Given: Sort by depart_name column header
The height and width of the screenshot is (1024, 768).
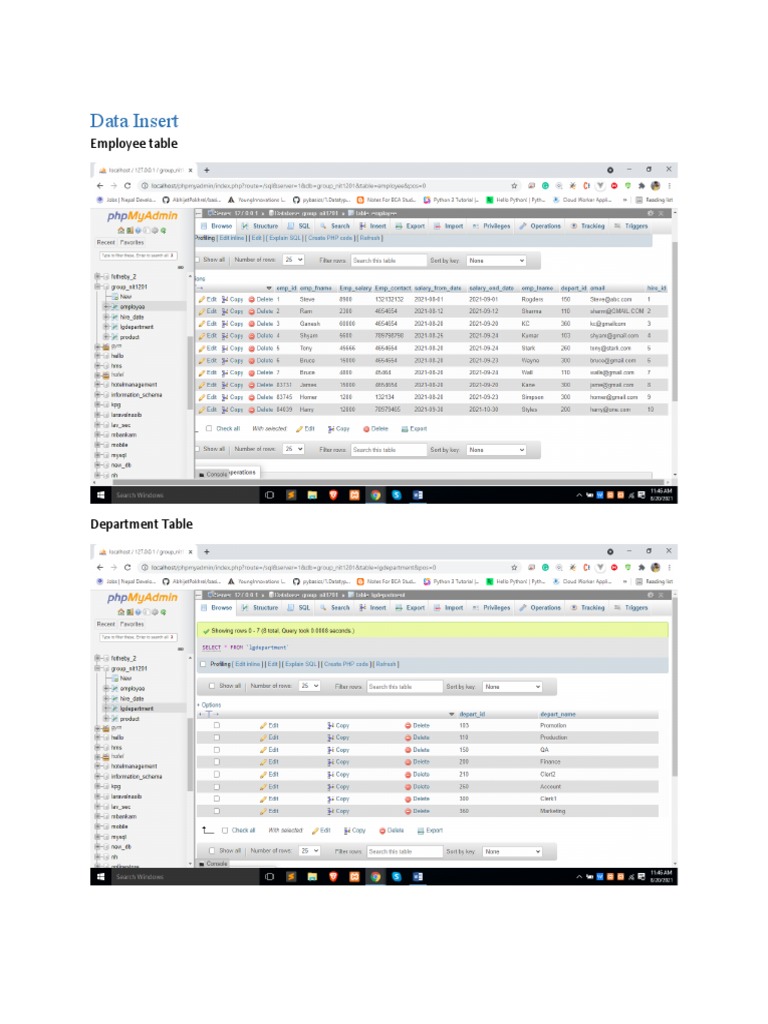Looking at the screenshot, I should 558,714.
